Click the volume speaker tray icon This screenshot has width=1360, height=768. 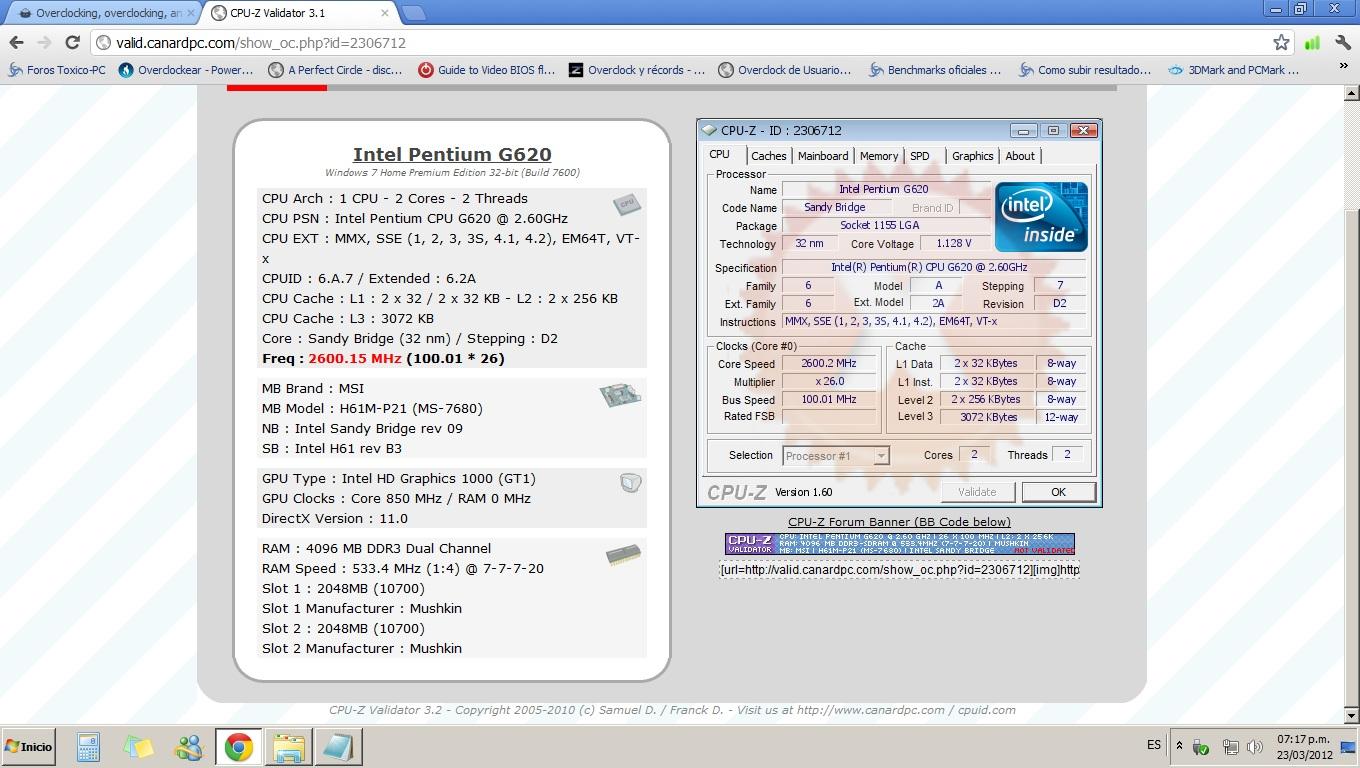coord(1255,747)
